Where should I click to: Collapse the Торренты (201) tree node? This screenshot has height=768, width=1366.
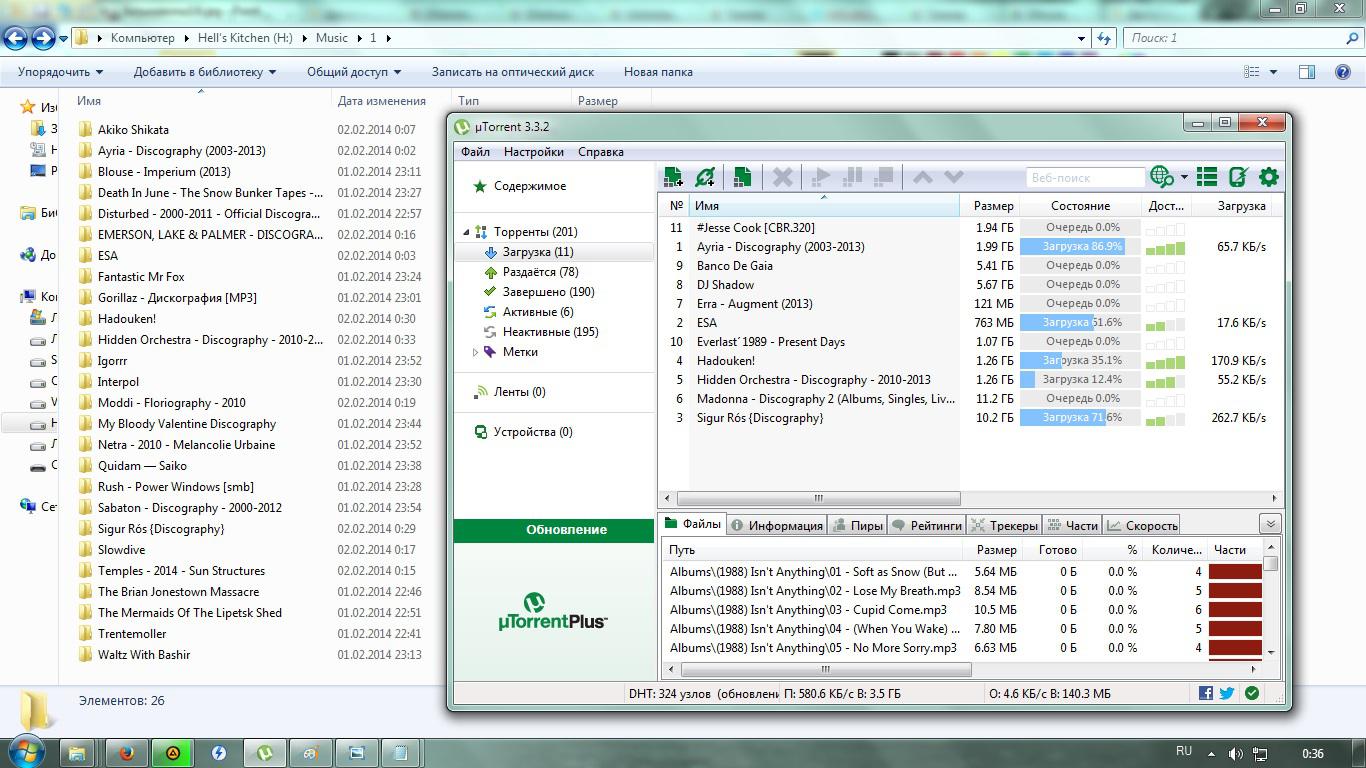[466, 232]
